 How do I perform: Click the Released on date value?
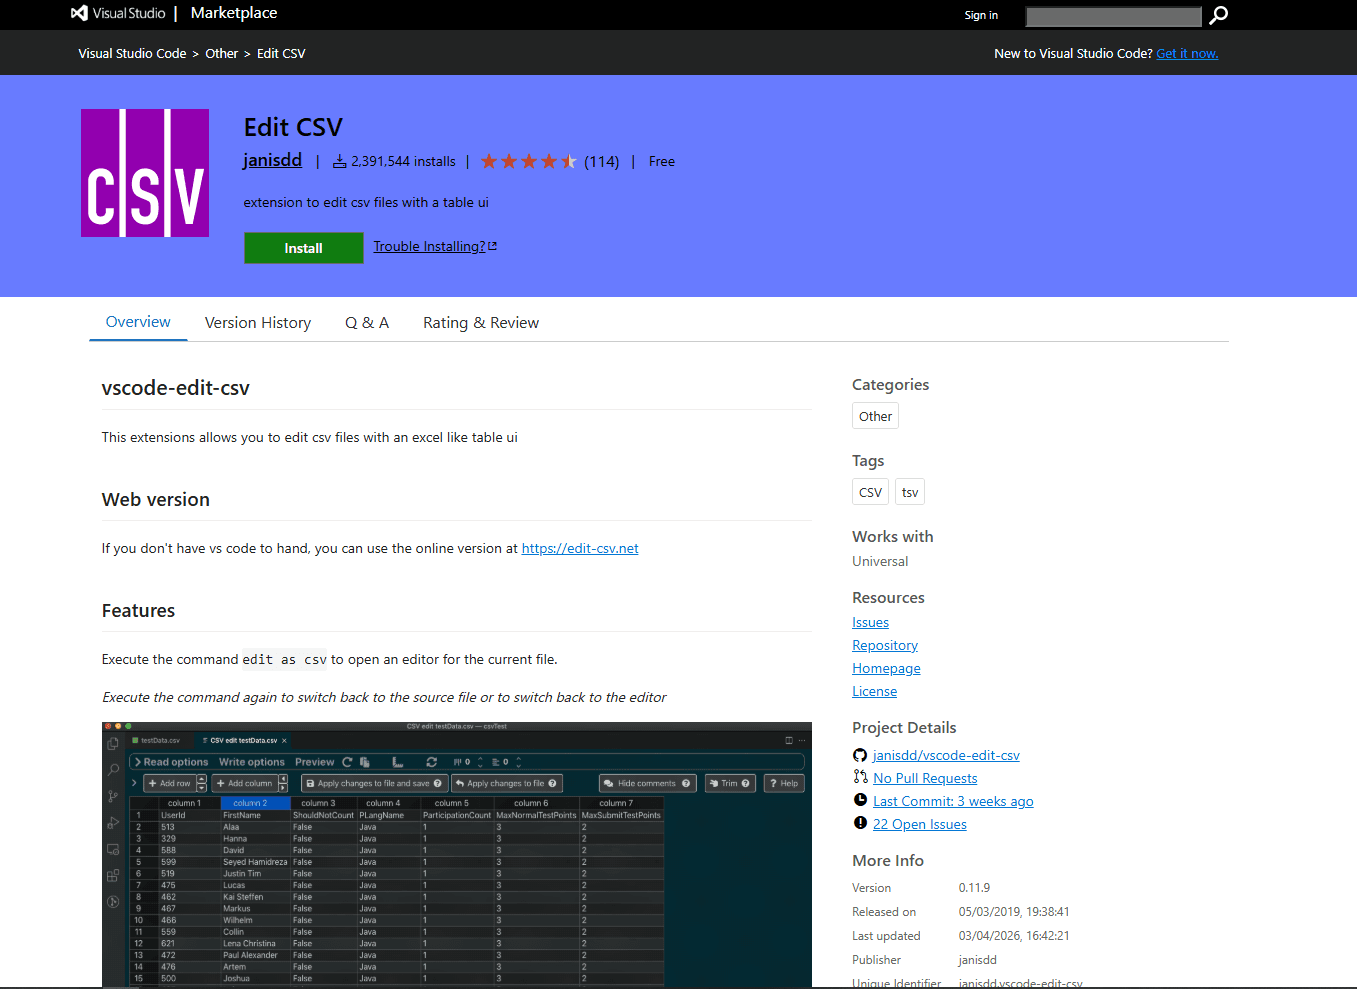point(1014,912)
